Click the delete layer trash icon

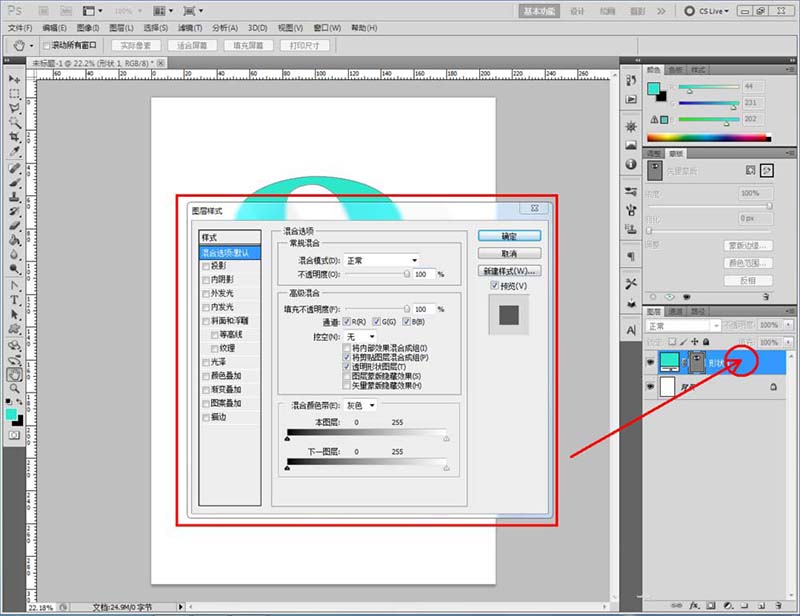[778, 606]
